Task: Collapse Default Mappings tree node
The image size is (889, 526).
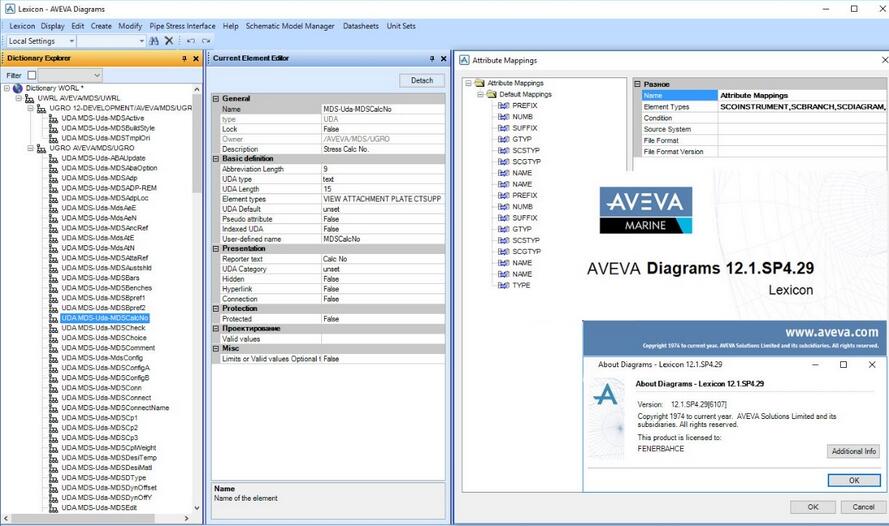Action: (480, 95)
